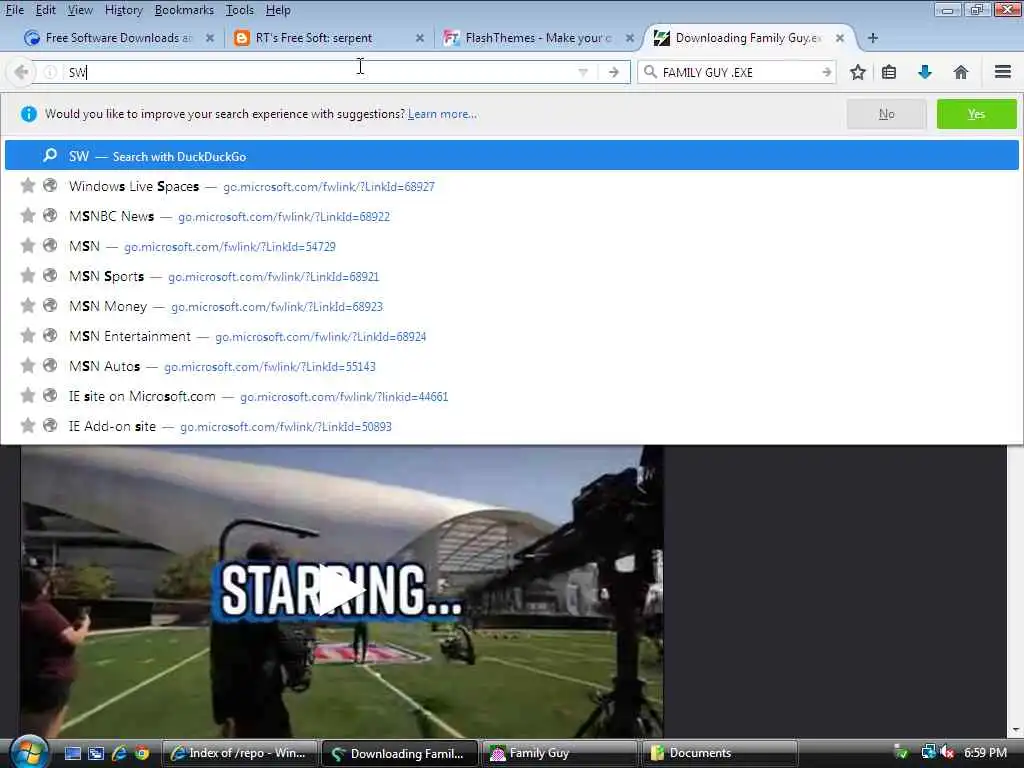
Task: Select MSN Entertainment suggestion
Action: coord(511,336)
